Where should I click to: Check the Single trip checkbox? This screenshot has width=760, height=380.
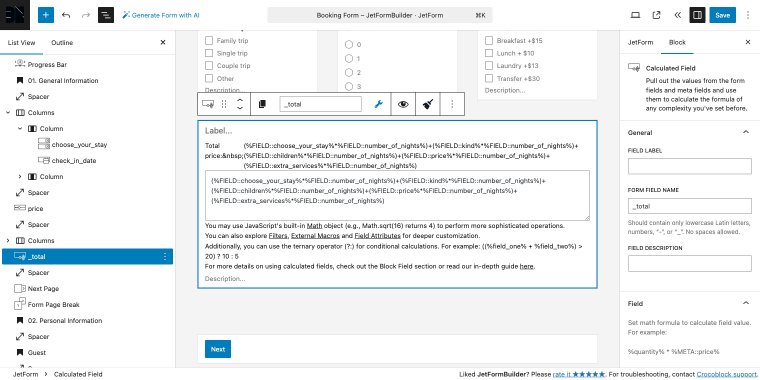[209, 53]
